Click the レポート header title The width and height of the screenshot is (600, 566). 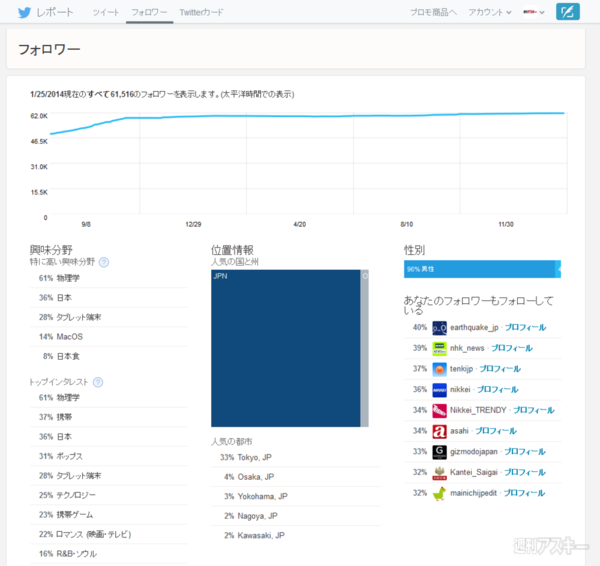click(x=55, y=12)
